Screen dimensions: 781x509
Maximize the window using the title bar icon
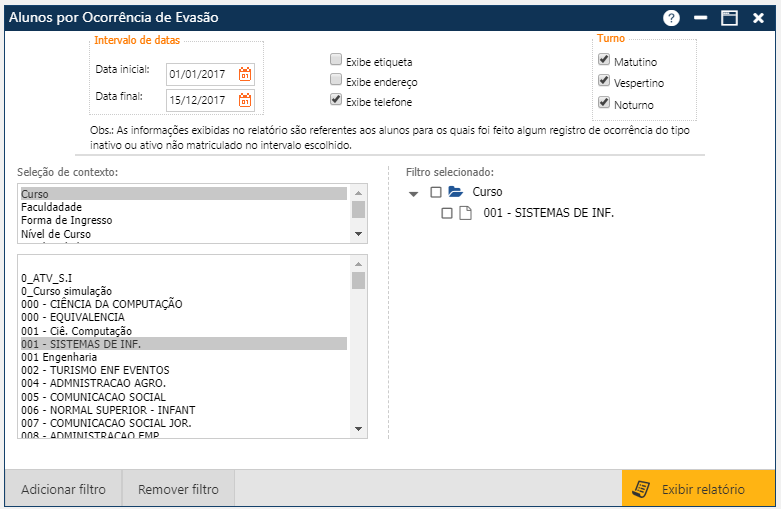[x=729, y=18]
